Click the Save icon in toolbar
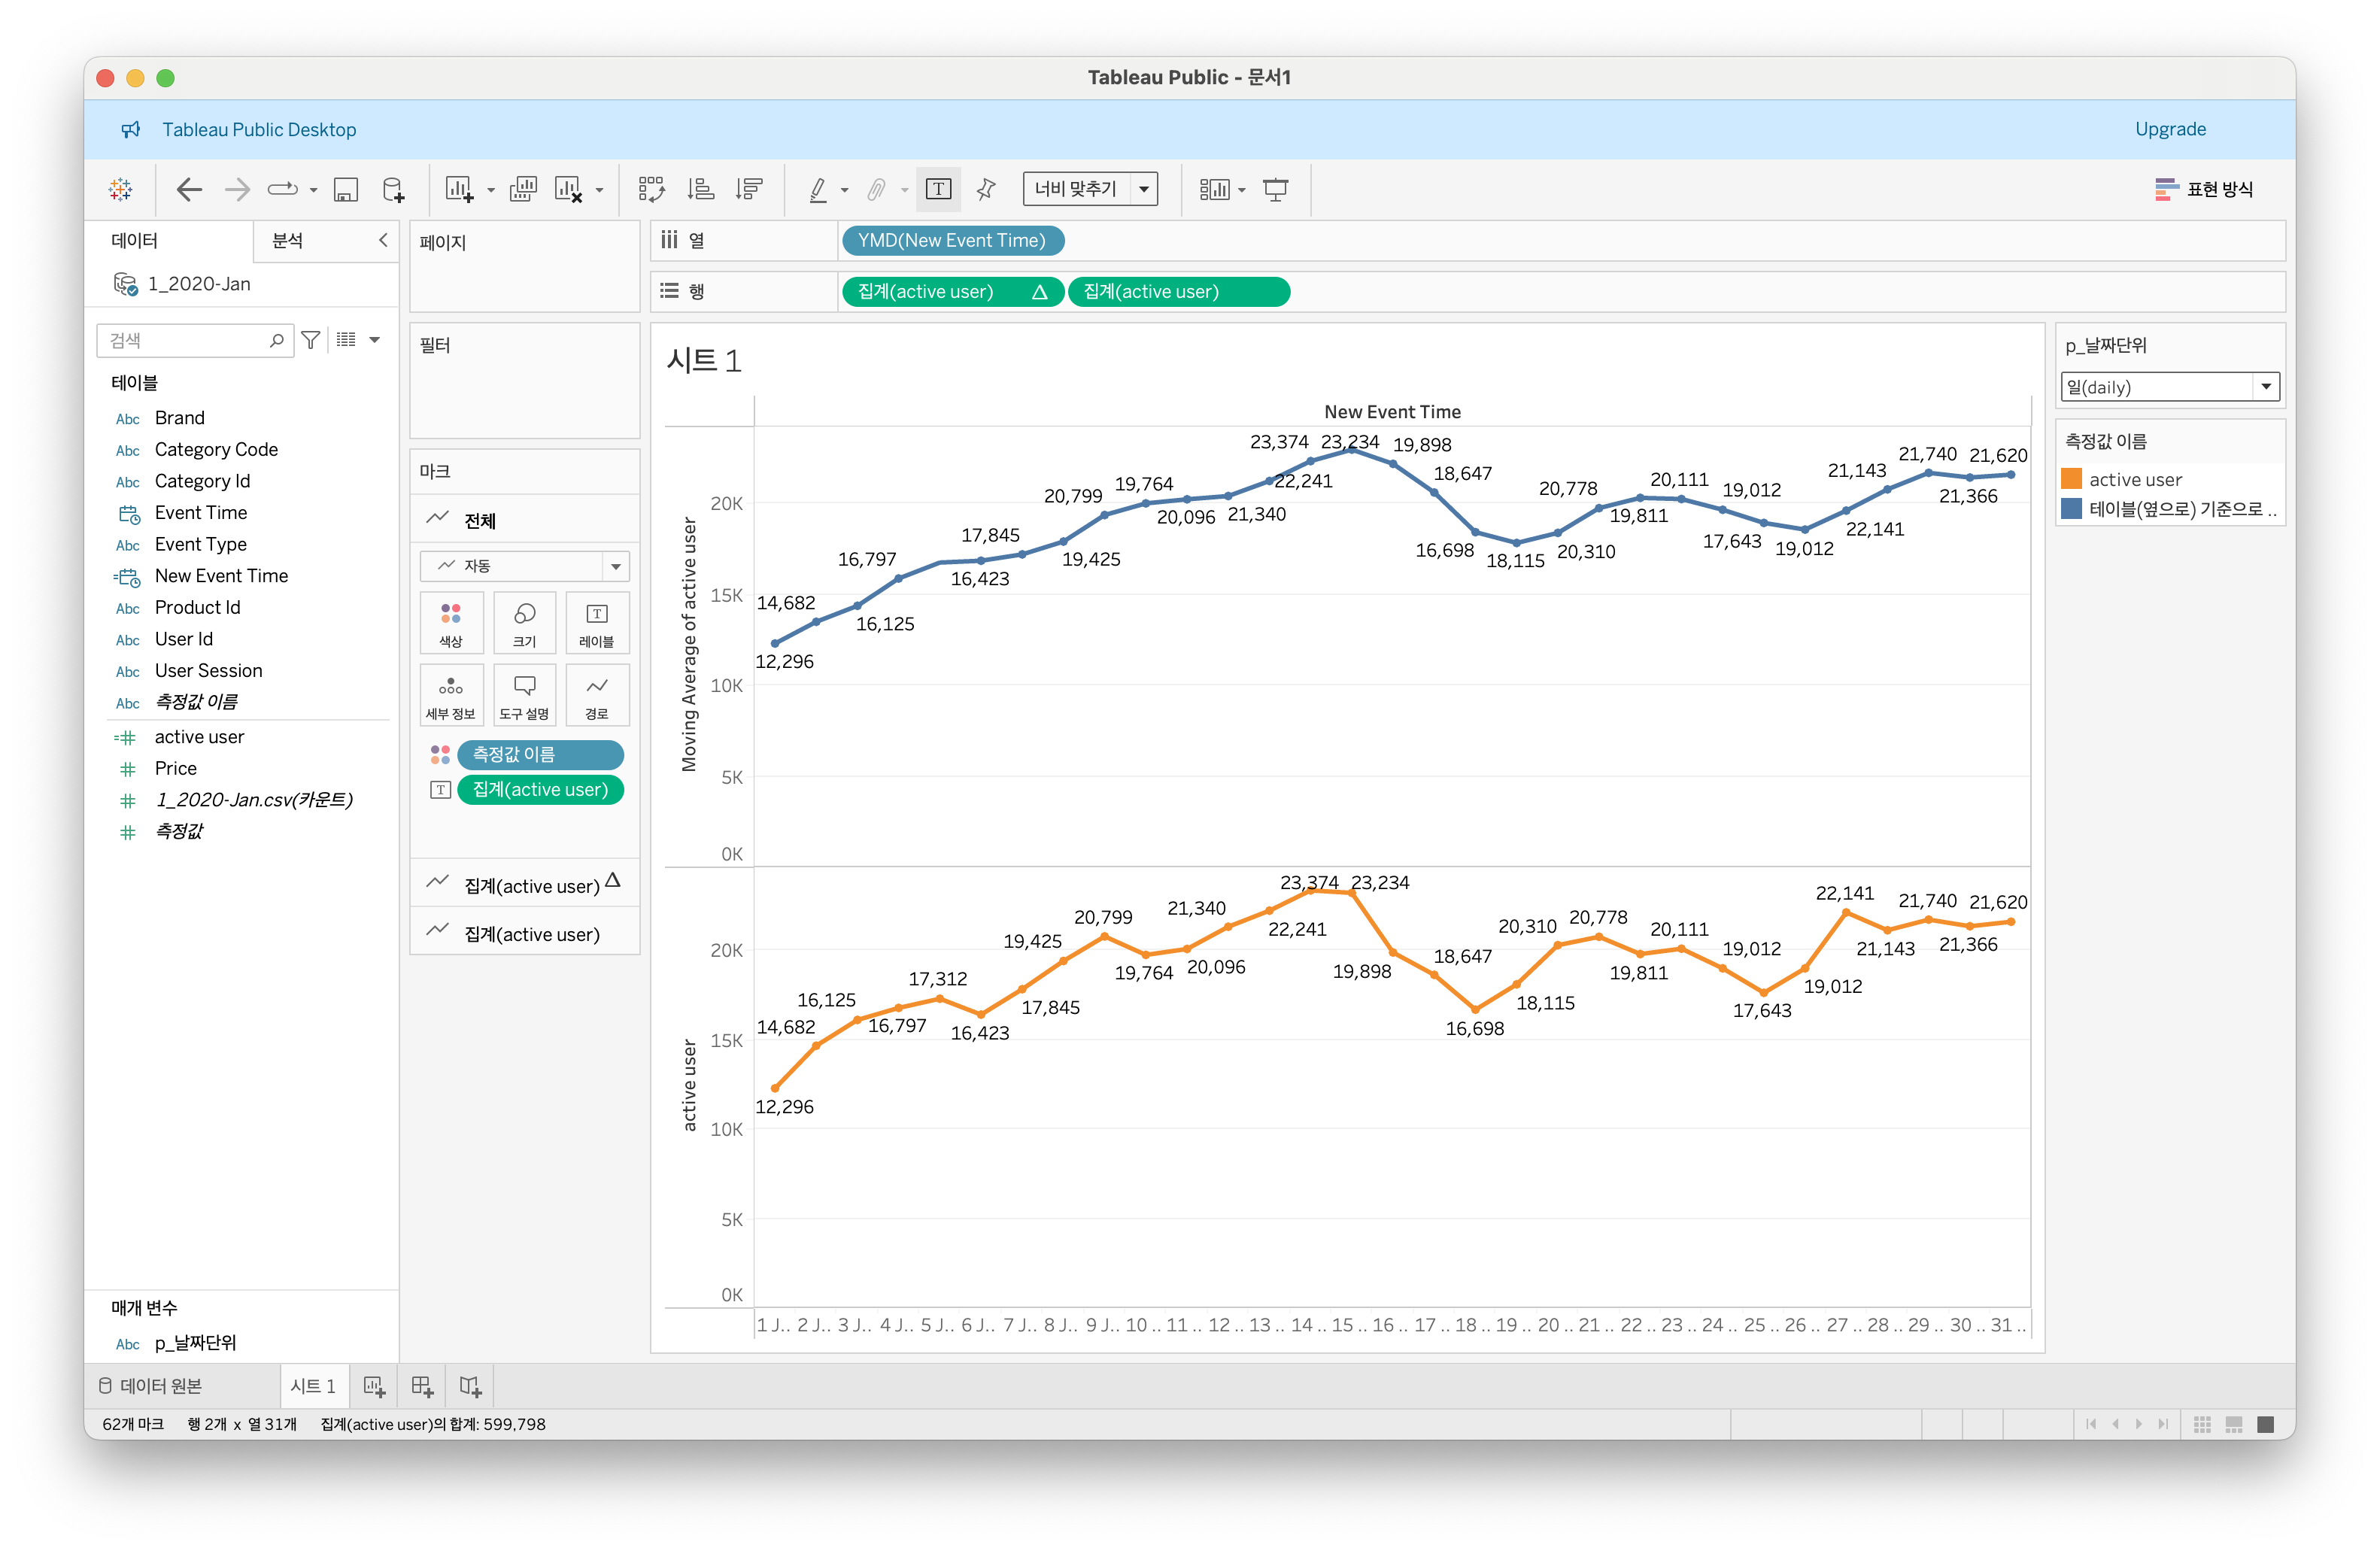Screen dimensions: 2380x1551 [345, 189]
